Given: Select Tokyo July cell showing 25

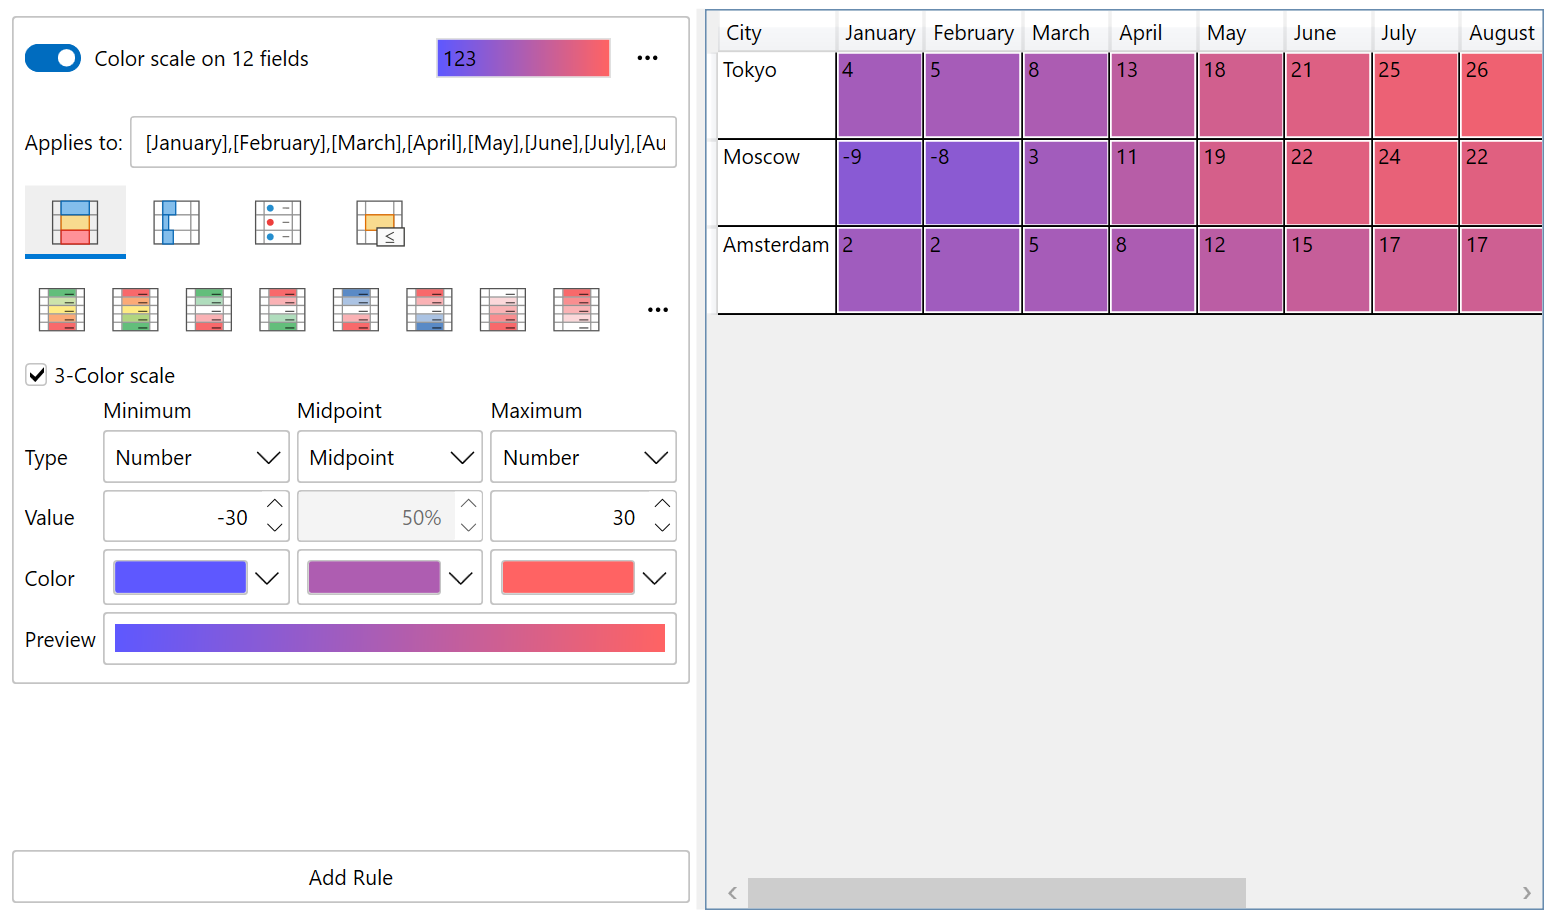Looking at the screenshot, I should [1416, 95].
